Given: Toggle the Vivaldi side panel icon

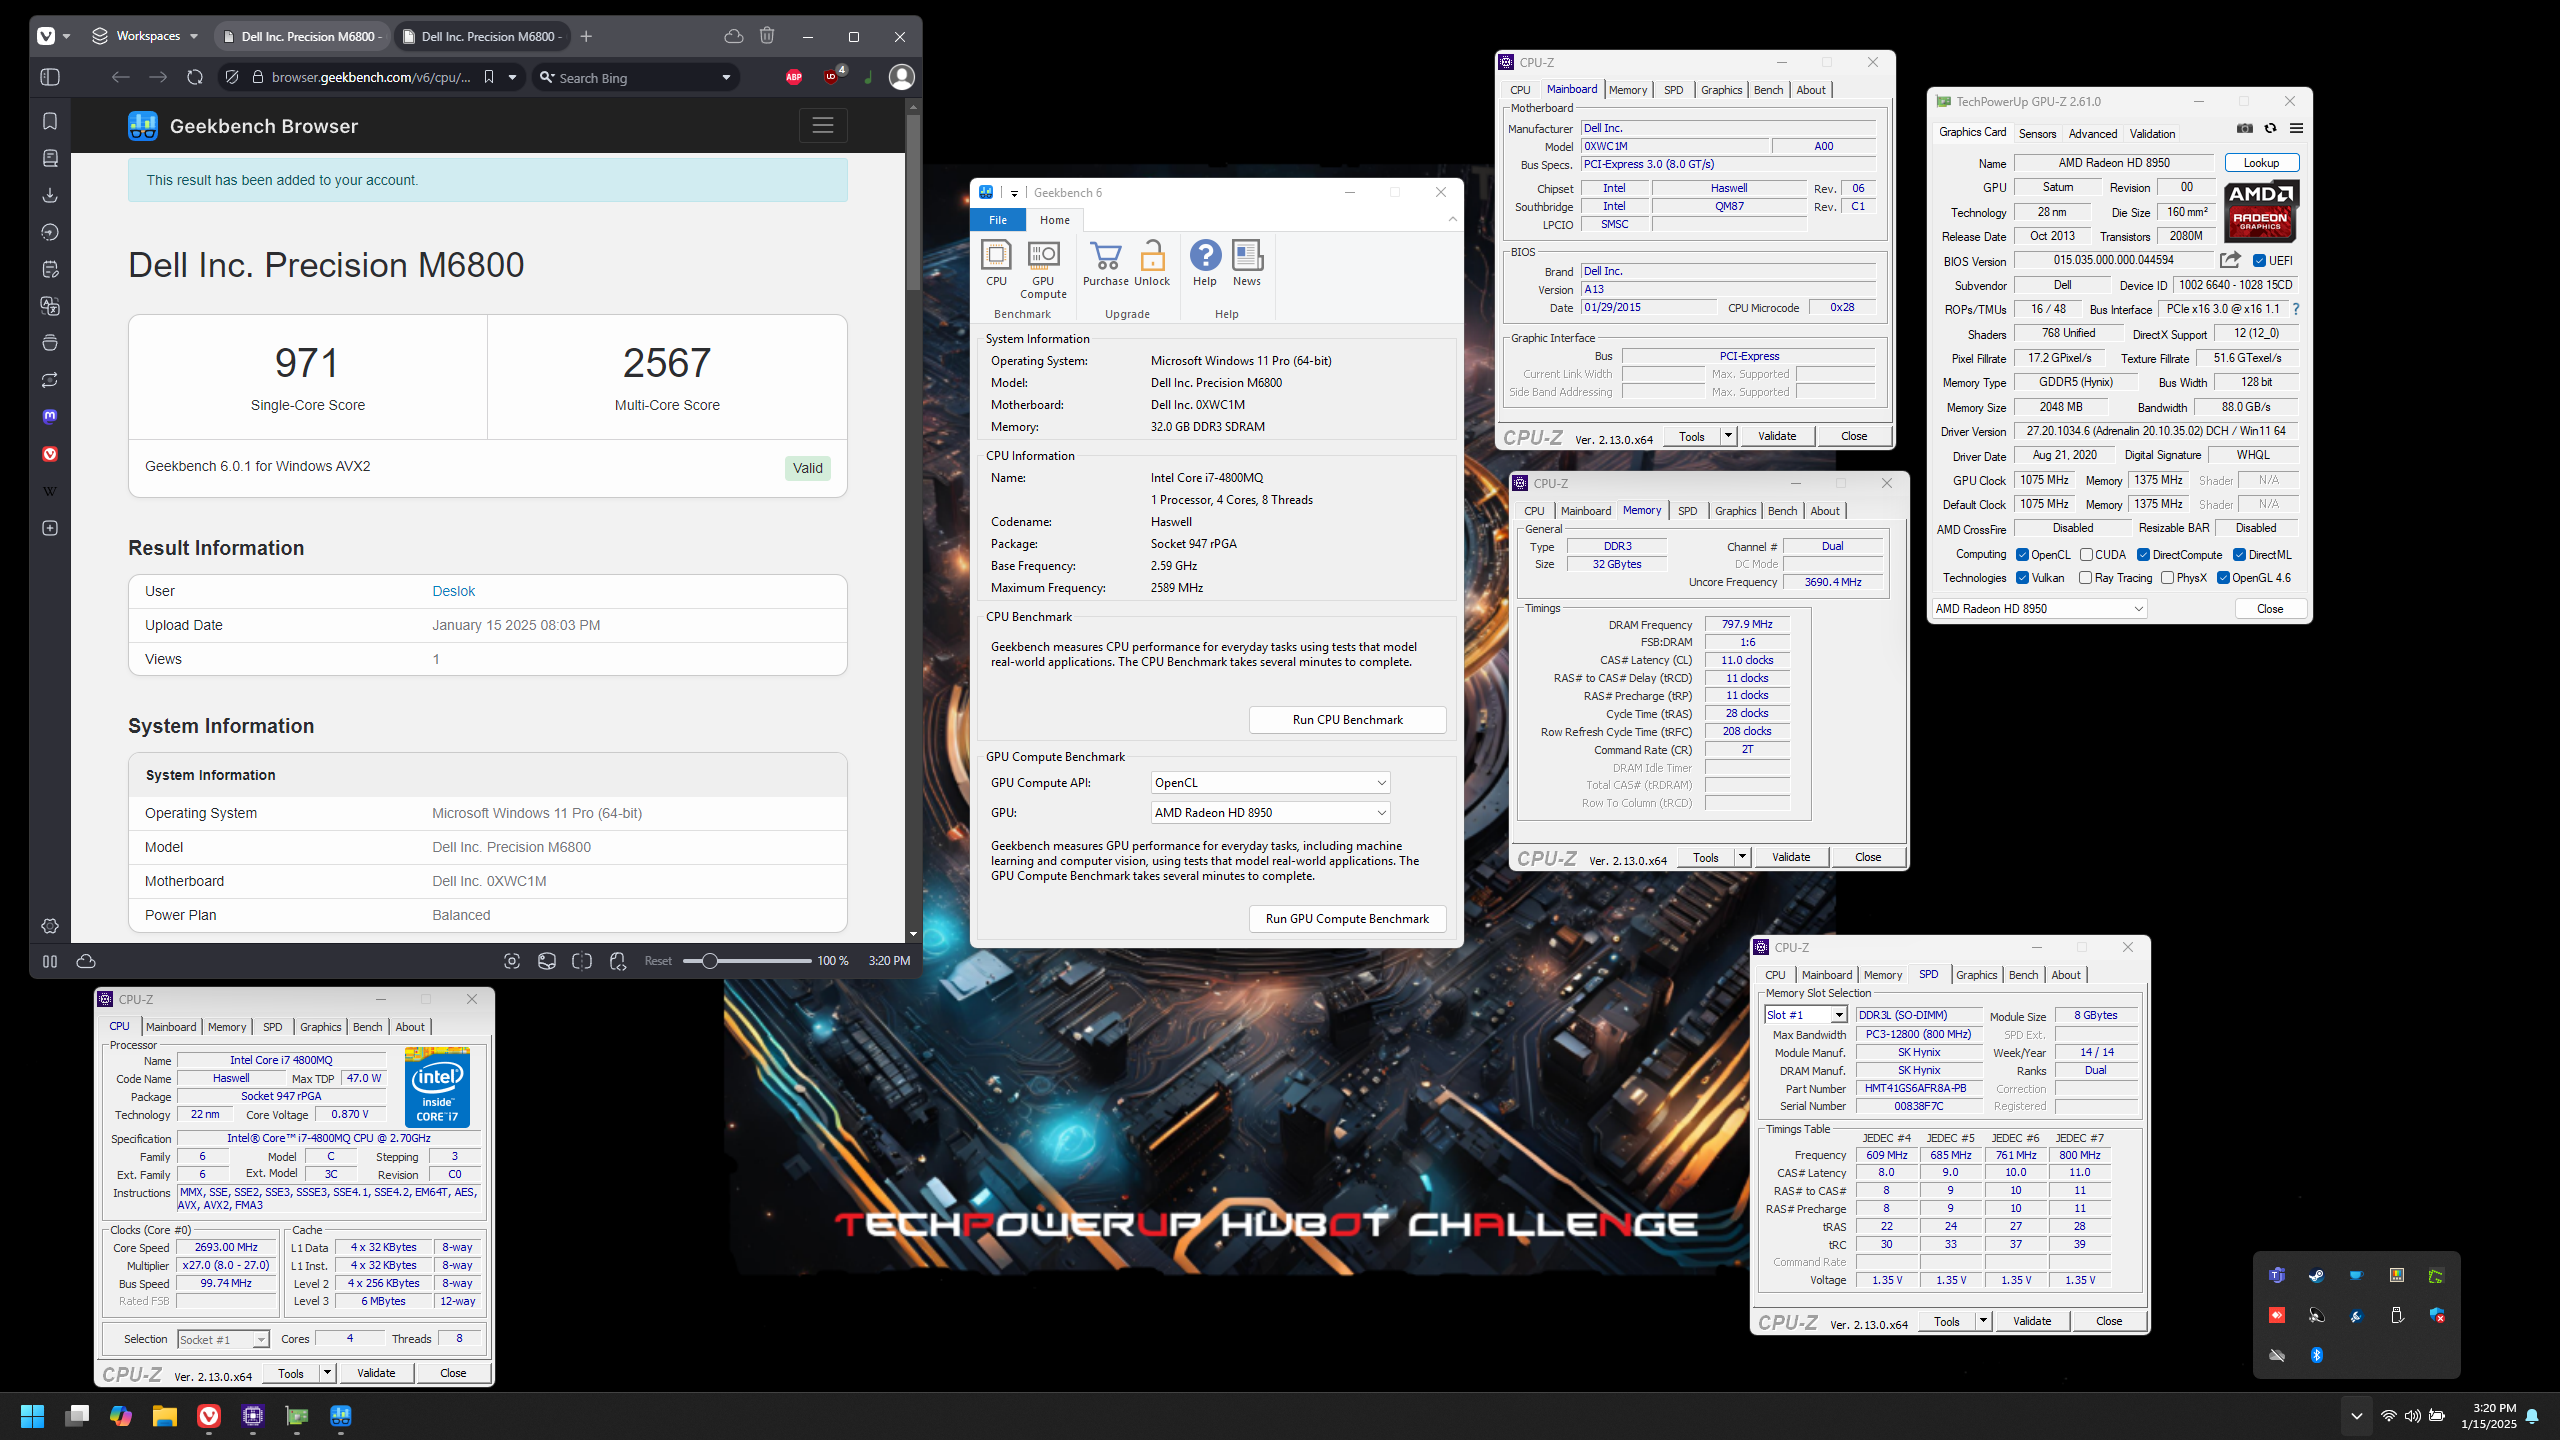Looking at the screenshot, I should coord(50,77).
